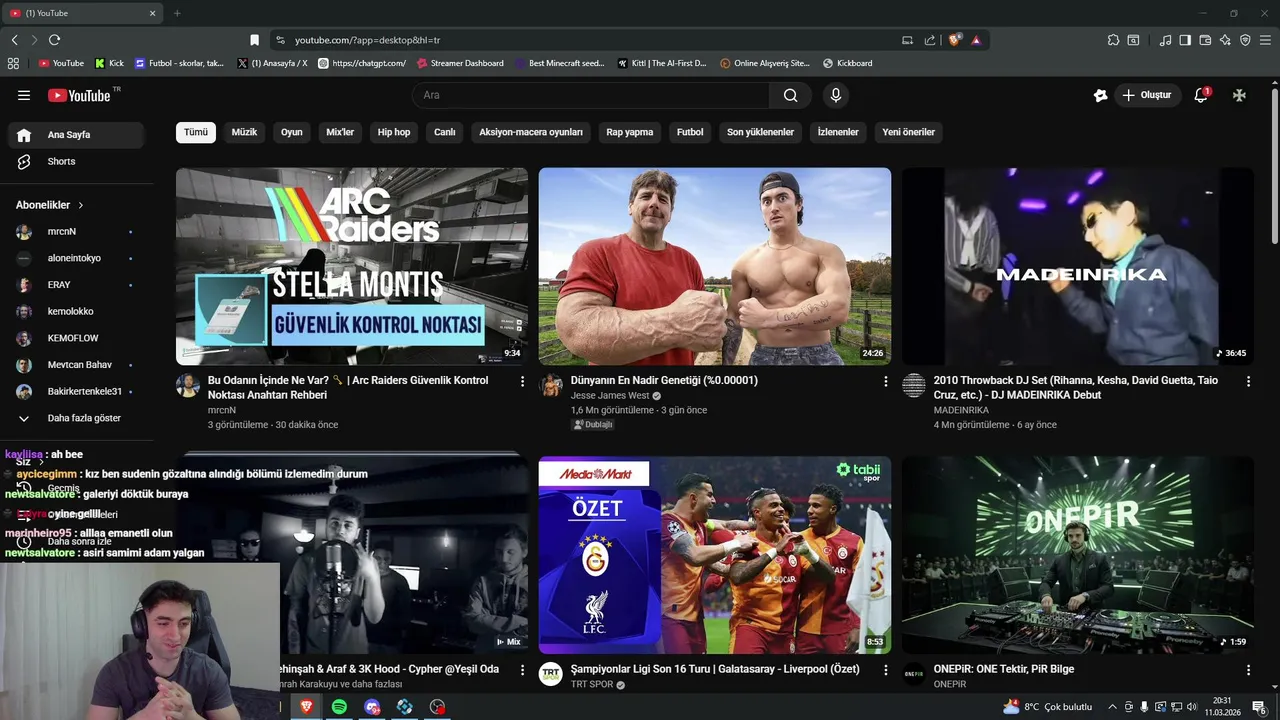The height and width of the screenshot is (720, 1280).
Task: Reload the page
Action: coord(54,40)
